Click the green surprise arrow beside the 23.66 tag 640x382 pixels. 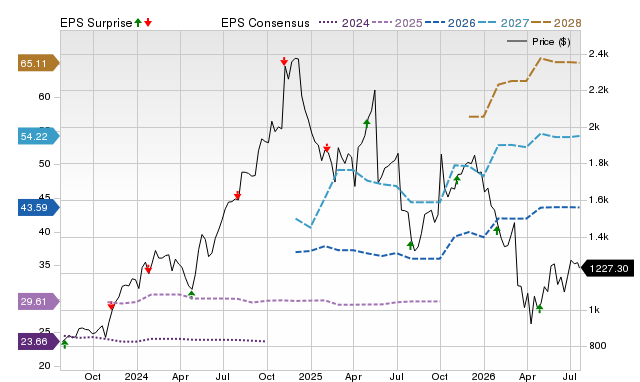pos(64,344)
